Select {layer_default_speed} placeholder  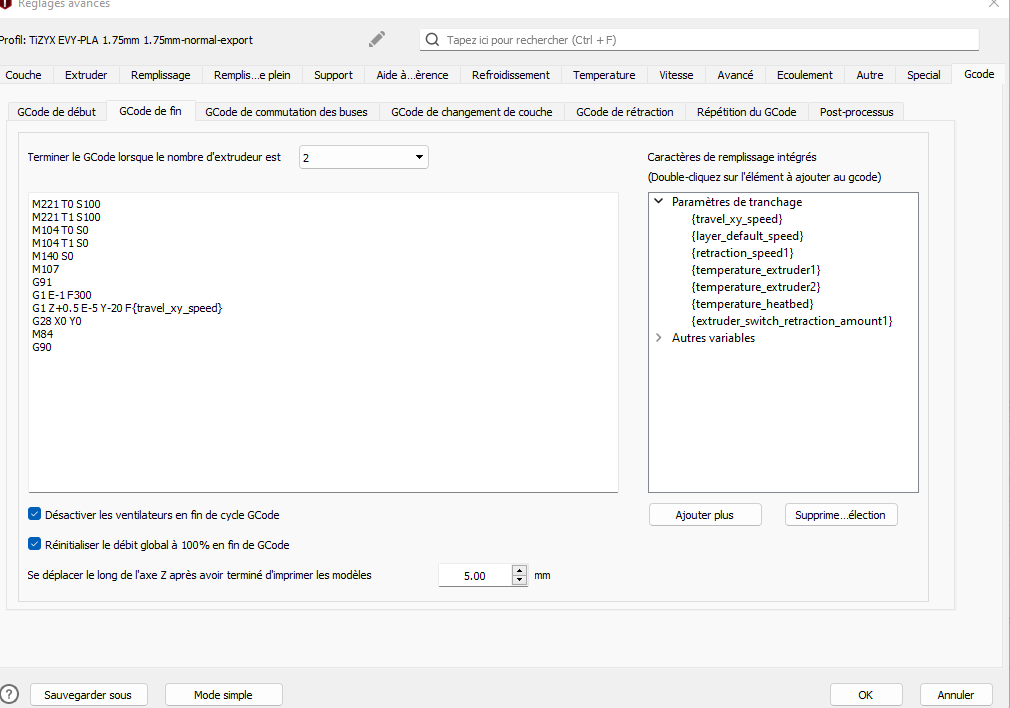[747, 236]
